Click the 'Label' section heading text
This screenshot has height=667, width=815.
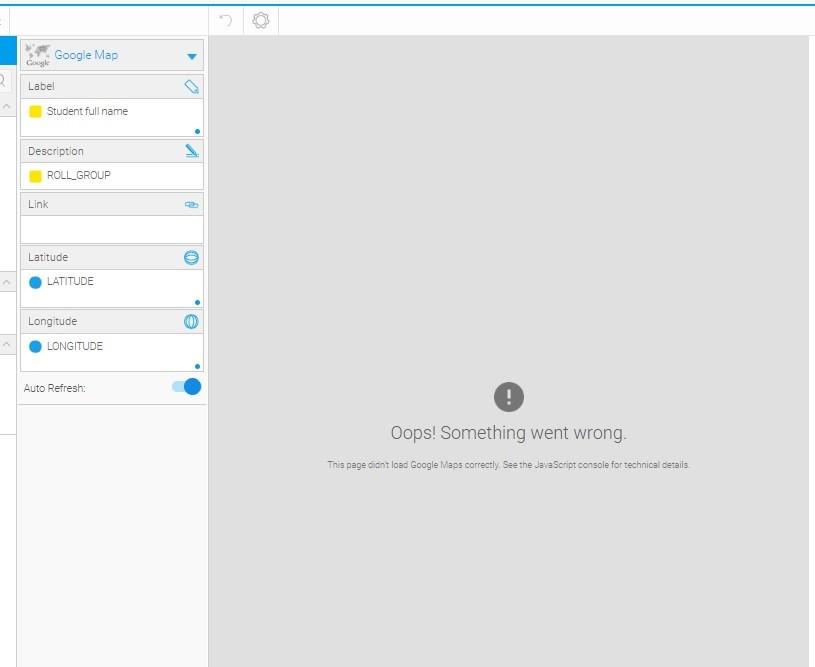click(41, 86)
